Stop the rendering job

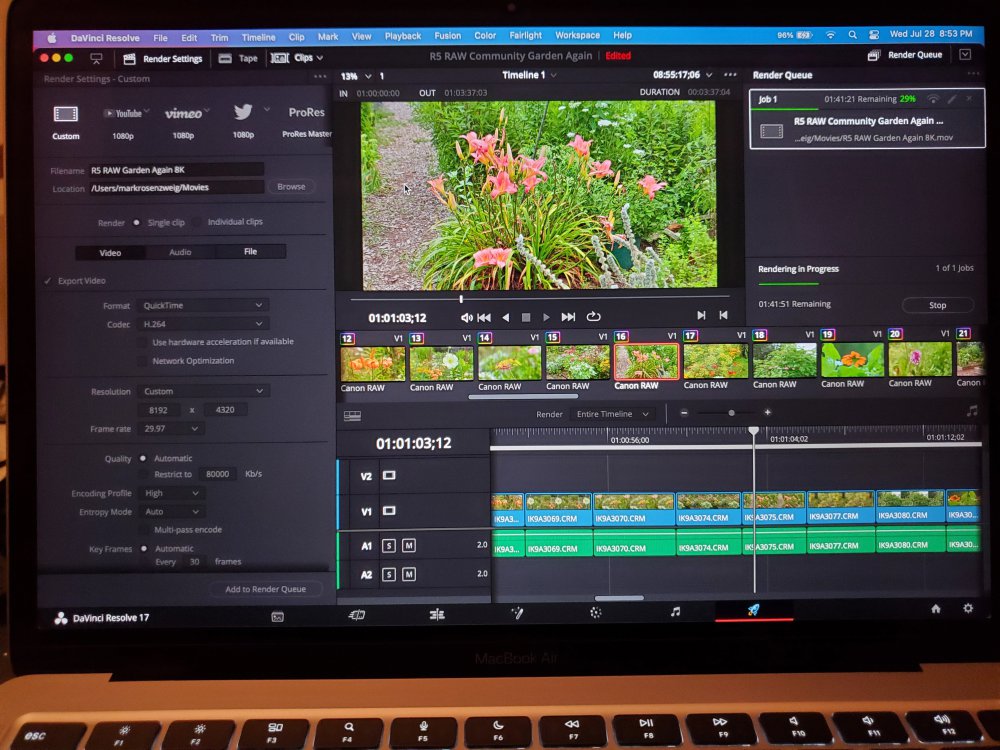(938, 305)
